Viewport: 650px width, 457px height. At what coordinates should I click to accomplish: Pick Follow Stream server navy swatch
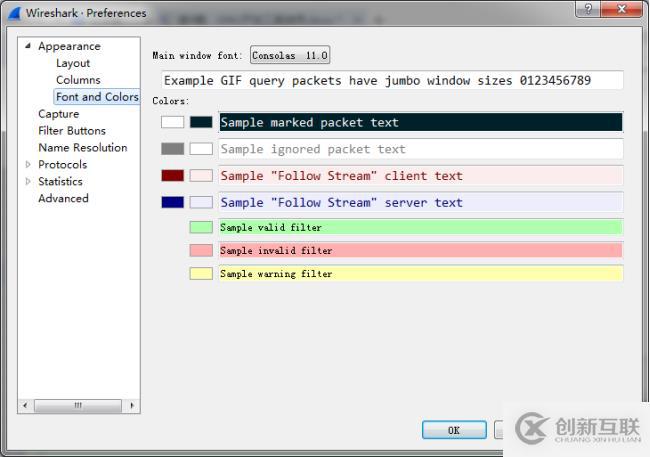[172, 202]
